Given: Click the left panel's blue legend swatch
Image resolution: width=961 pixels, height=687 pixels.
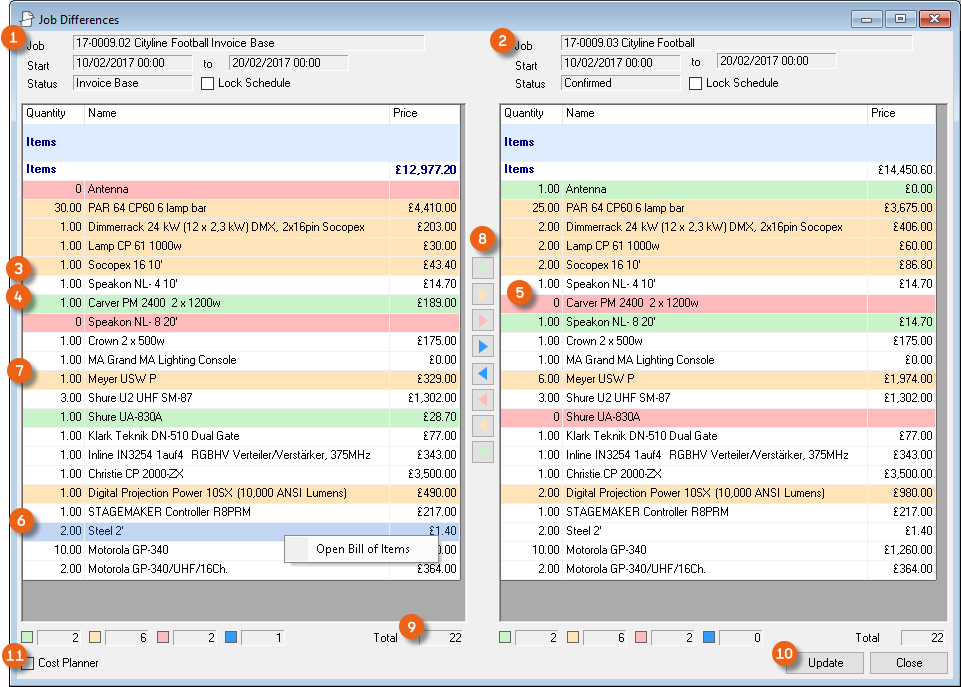Looking at the screenshot, I should (x=231, y=637).
